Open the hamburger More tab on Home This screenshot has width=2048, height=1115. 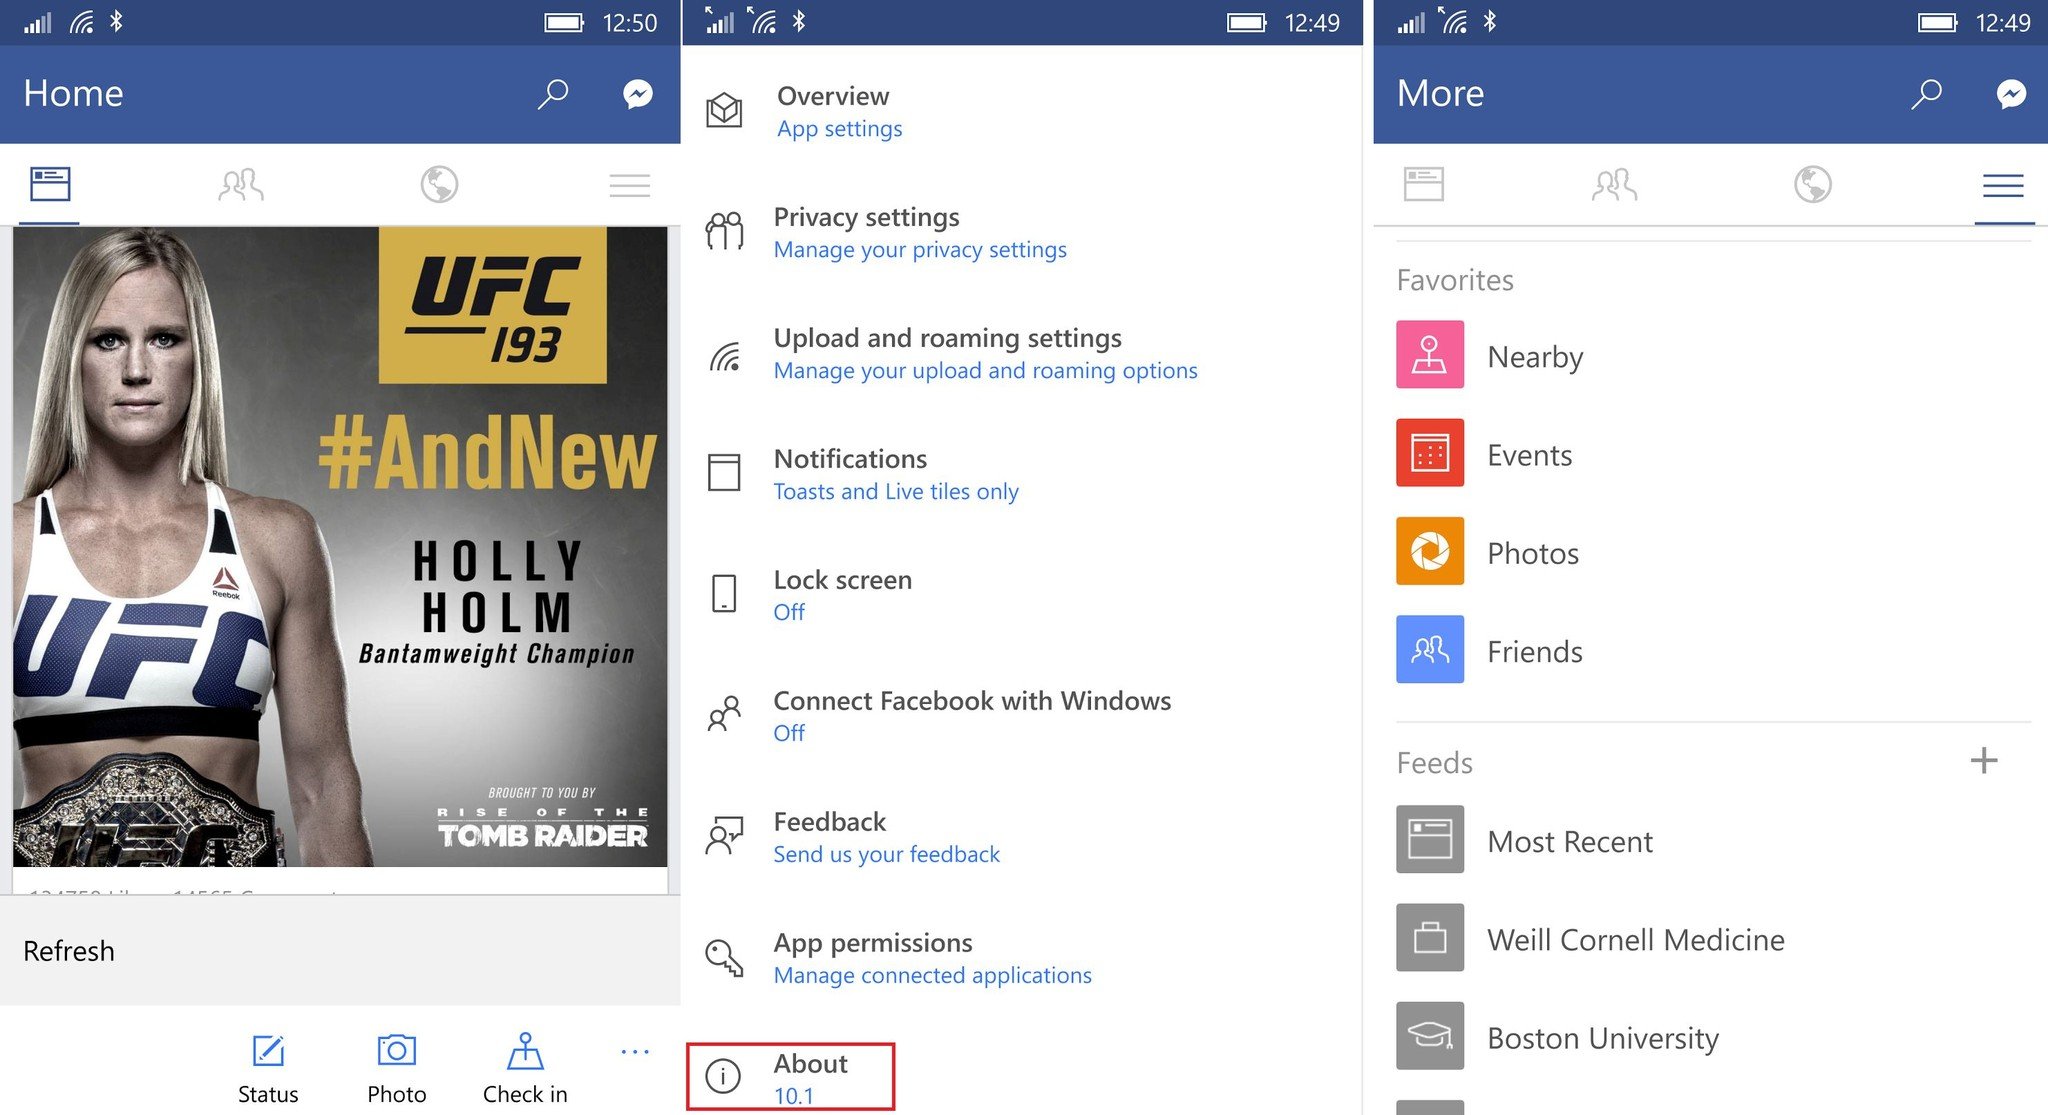point(629,185)
